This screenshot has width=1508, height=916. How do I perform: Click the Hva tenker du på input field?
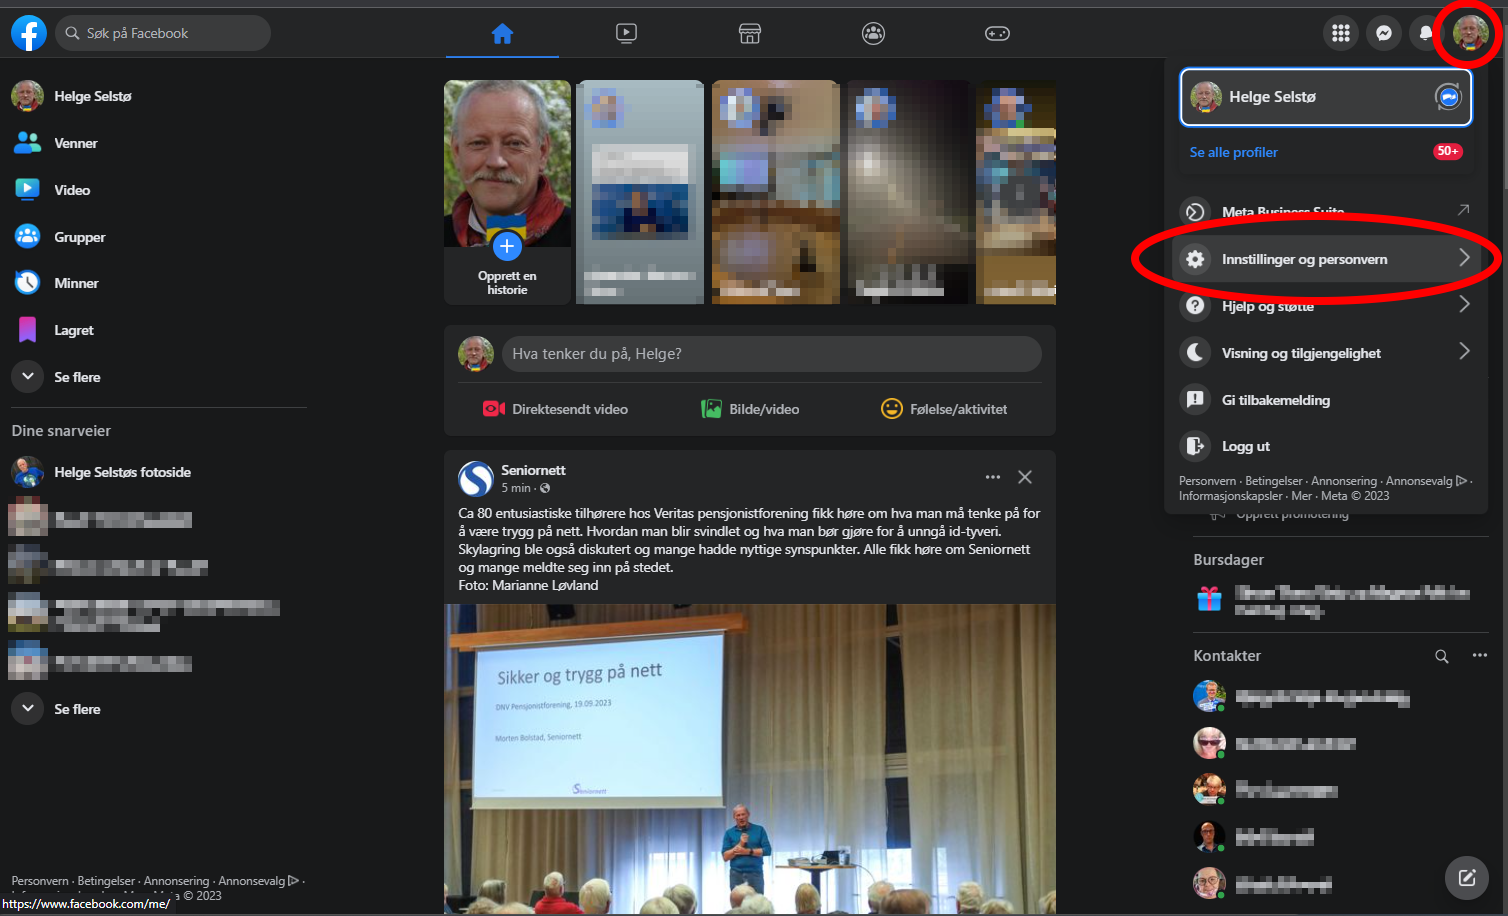[x=771, y=354]
